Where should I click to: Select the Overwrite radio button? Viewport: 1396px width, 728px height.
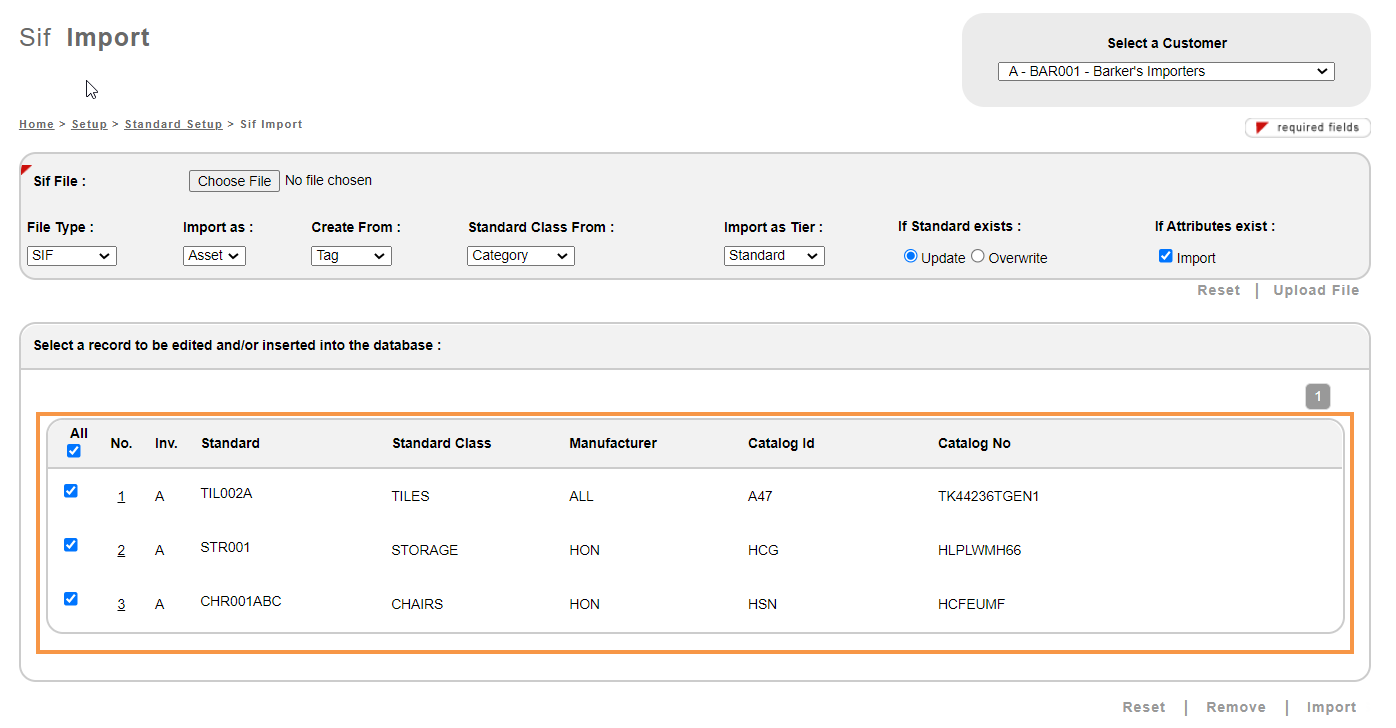(978, 256)
